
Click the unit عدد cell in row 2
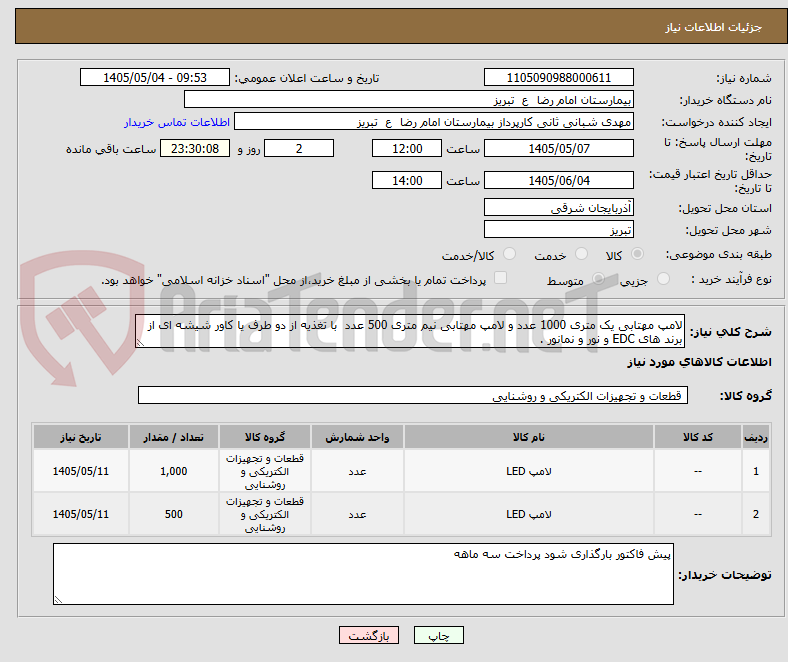[357, 514]
